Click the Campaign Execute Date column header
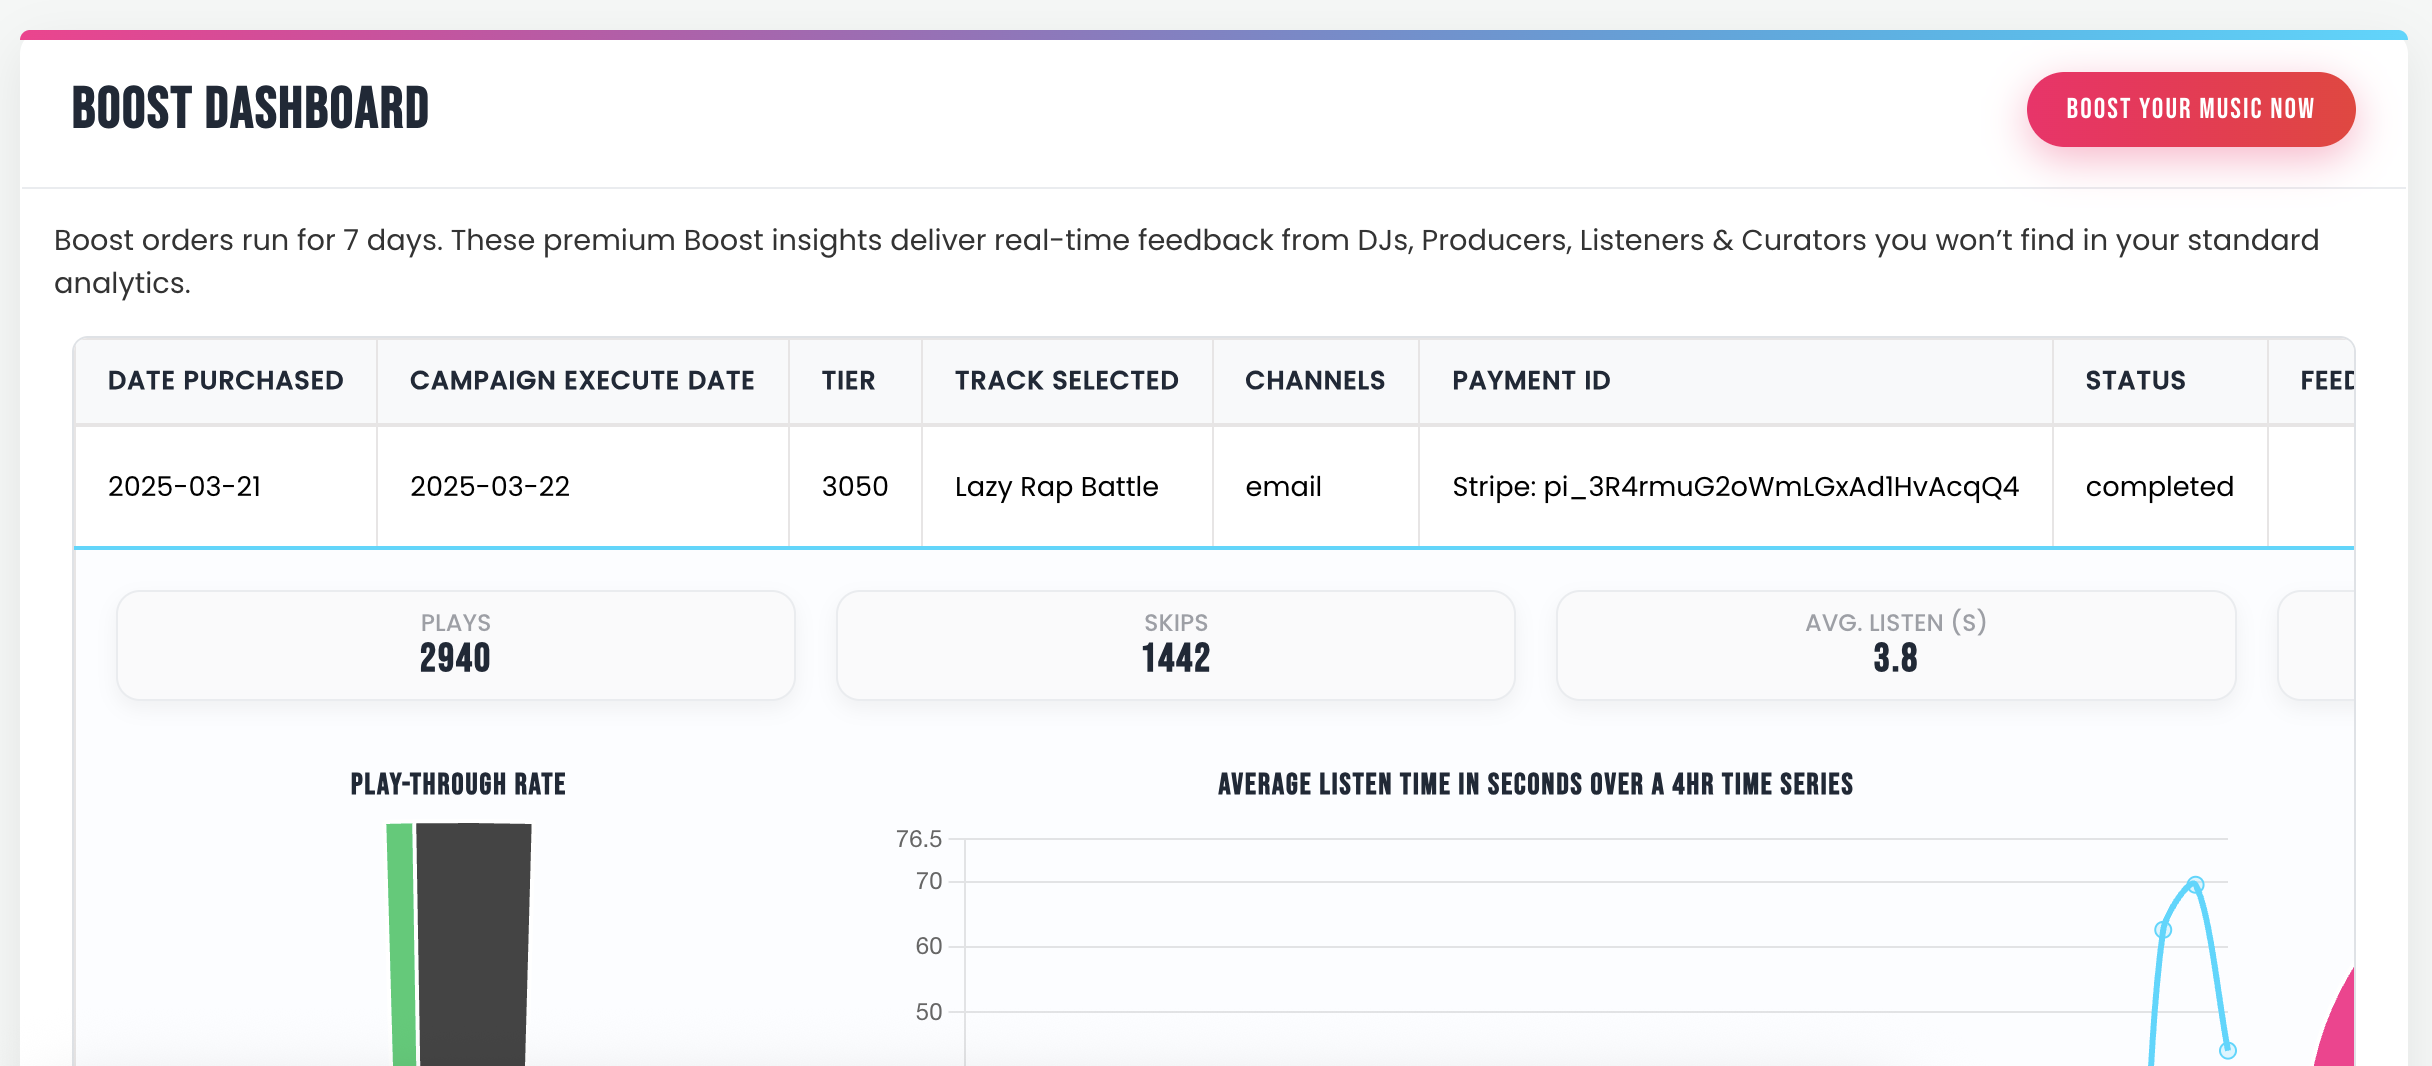 pos(582,380)
